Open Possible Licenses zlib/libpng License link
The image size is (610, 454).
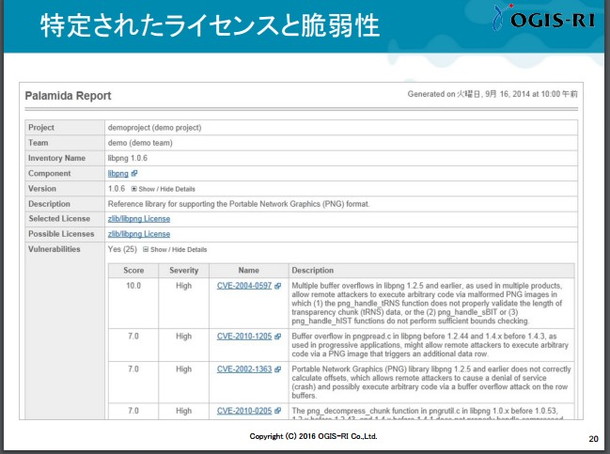[x=139, y=234]
